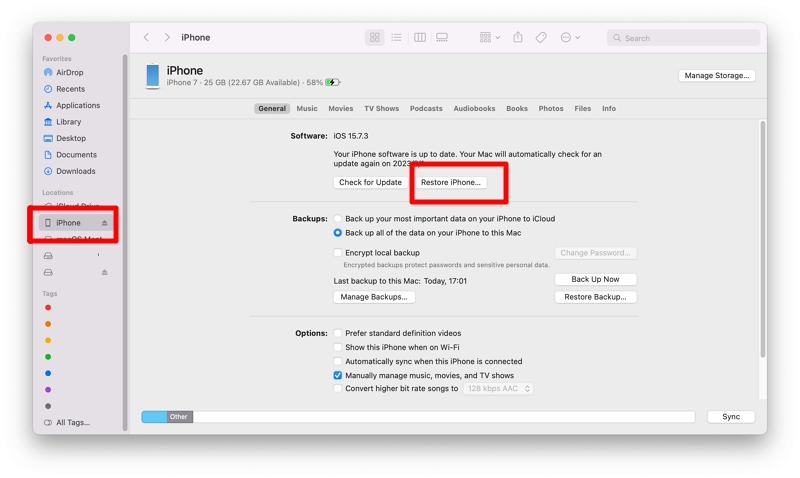Click the Other segment of storage bar
The image size is (800, 478).
[179, 417]
